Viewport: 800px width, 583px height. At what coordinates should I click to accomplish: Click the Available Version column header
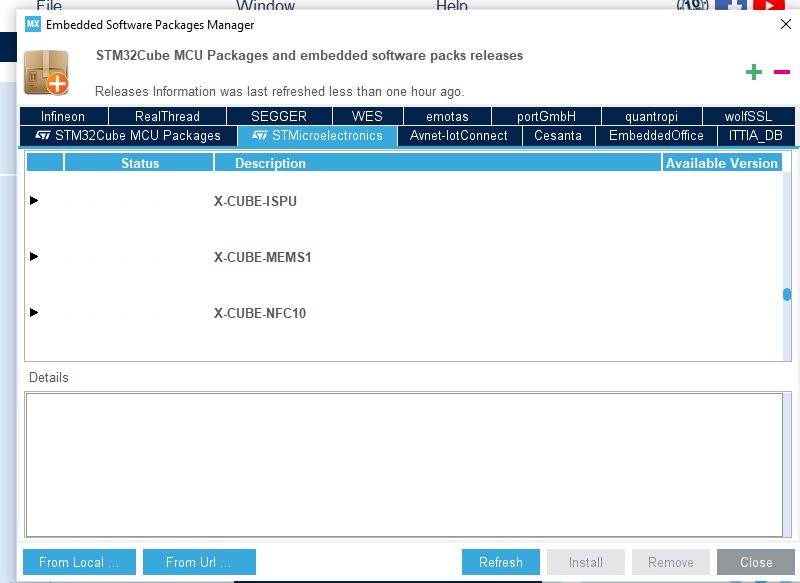tap(722, 163)
